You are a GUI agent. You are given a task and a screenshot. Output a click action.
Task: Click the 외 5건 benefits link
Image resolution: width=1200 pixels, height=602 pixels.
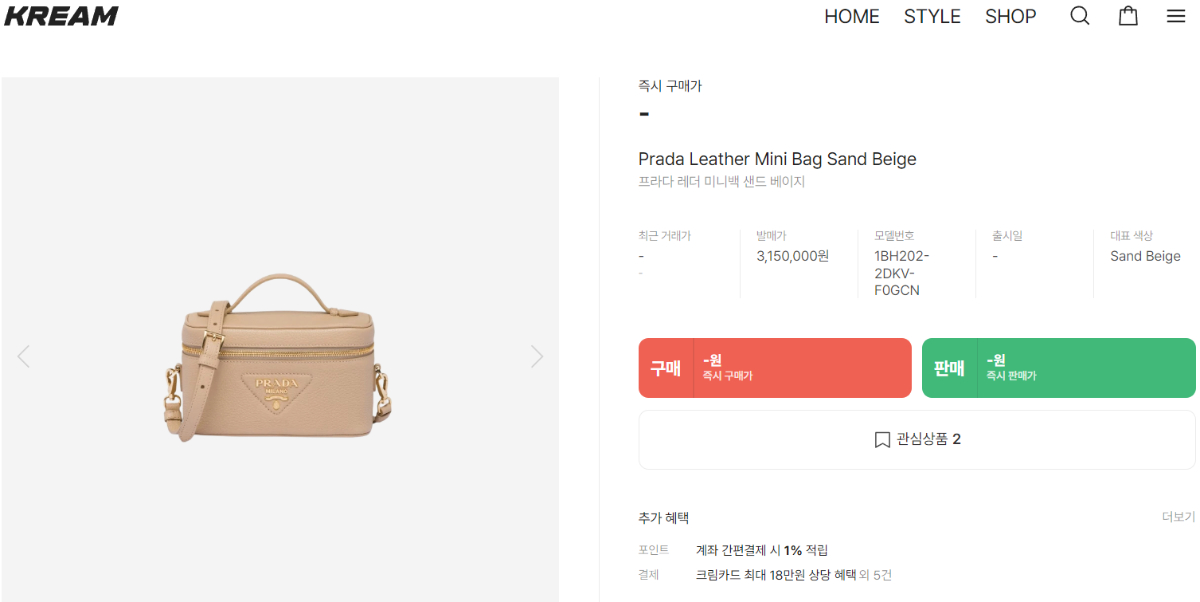(x=876, y=575)
